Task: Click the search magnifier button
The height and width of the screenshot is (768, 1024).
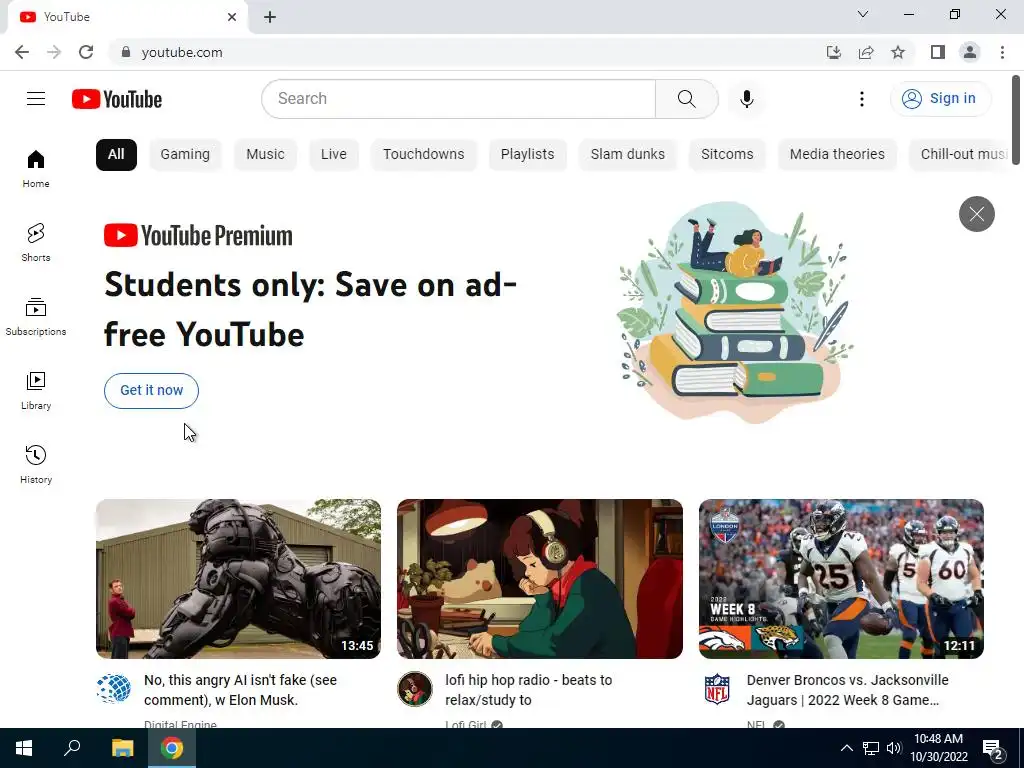Action: pos(686,99)
